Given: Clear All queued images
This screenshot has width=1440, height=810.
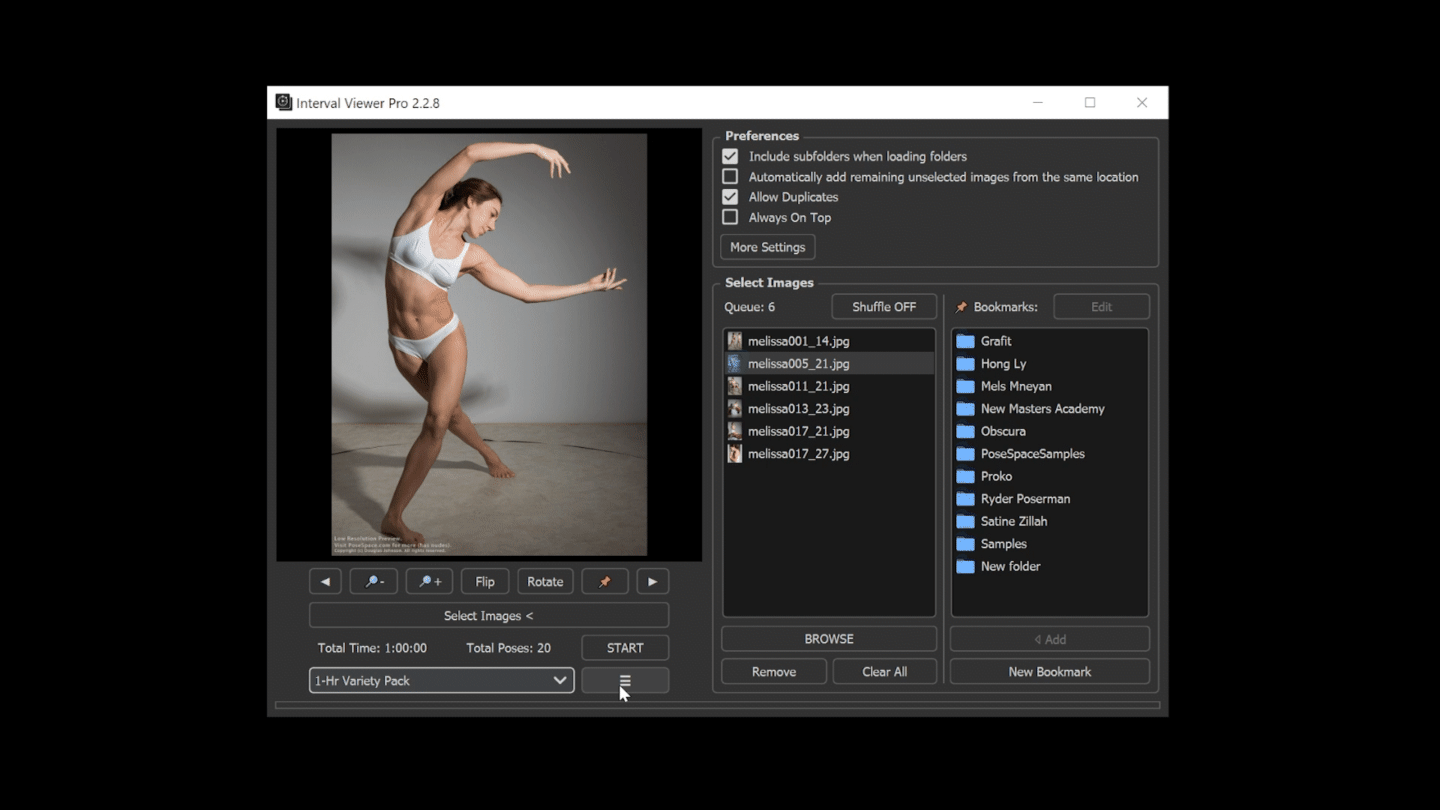Looking at the screenshot, I should coord(885,671).
